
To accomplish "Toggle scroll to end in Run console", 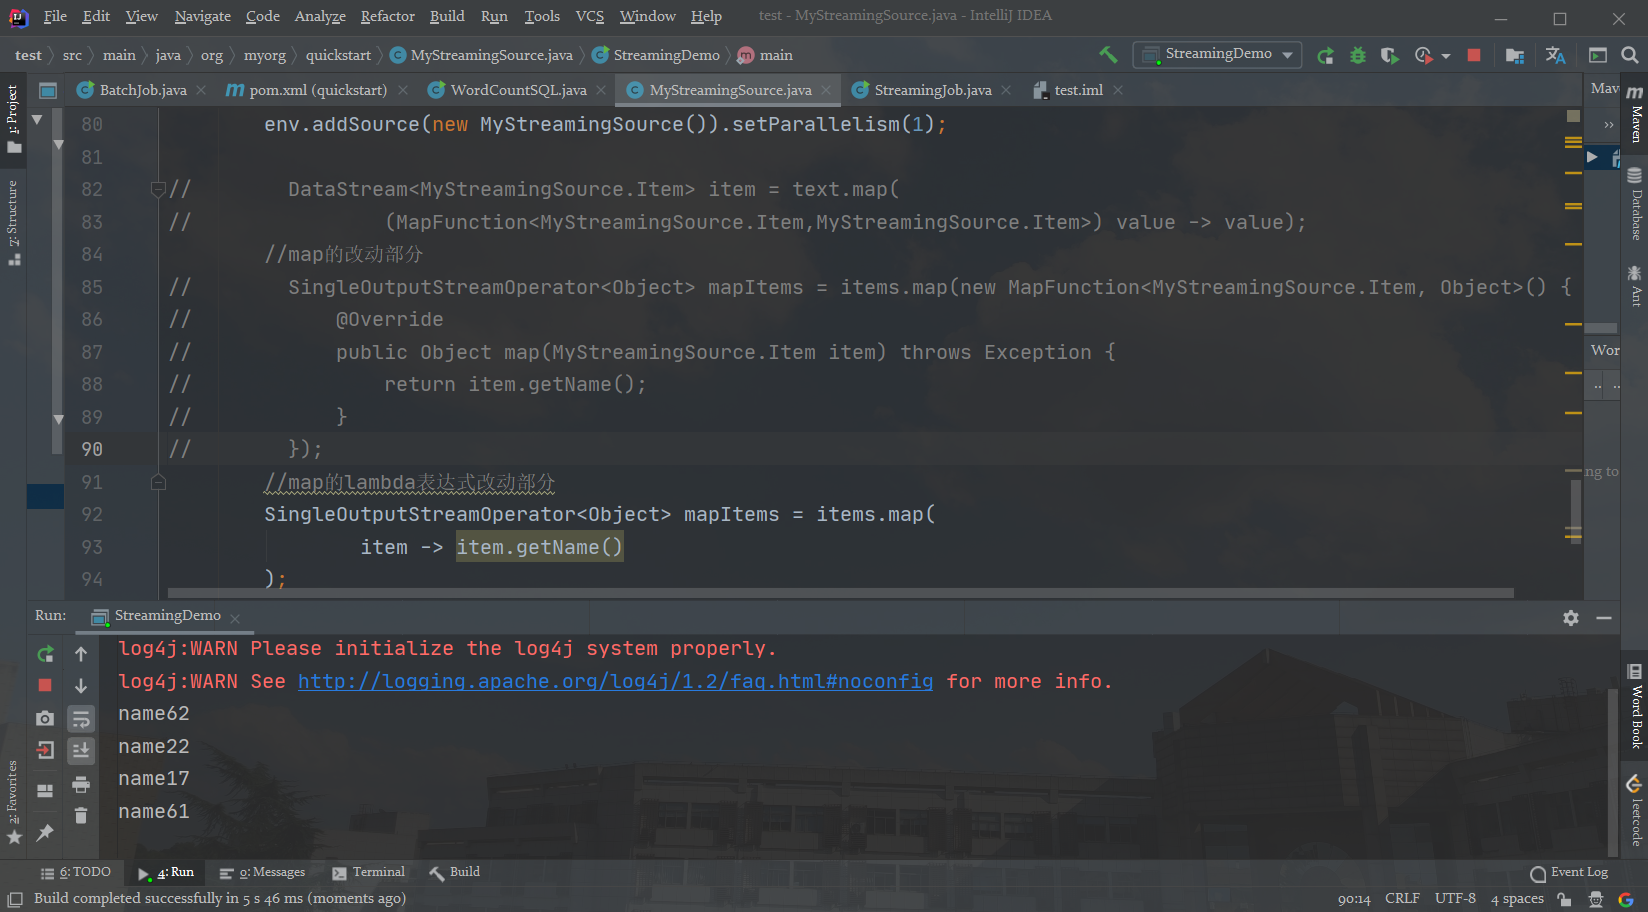I will [x=81, y=751].
